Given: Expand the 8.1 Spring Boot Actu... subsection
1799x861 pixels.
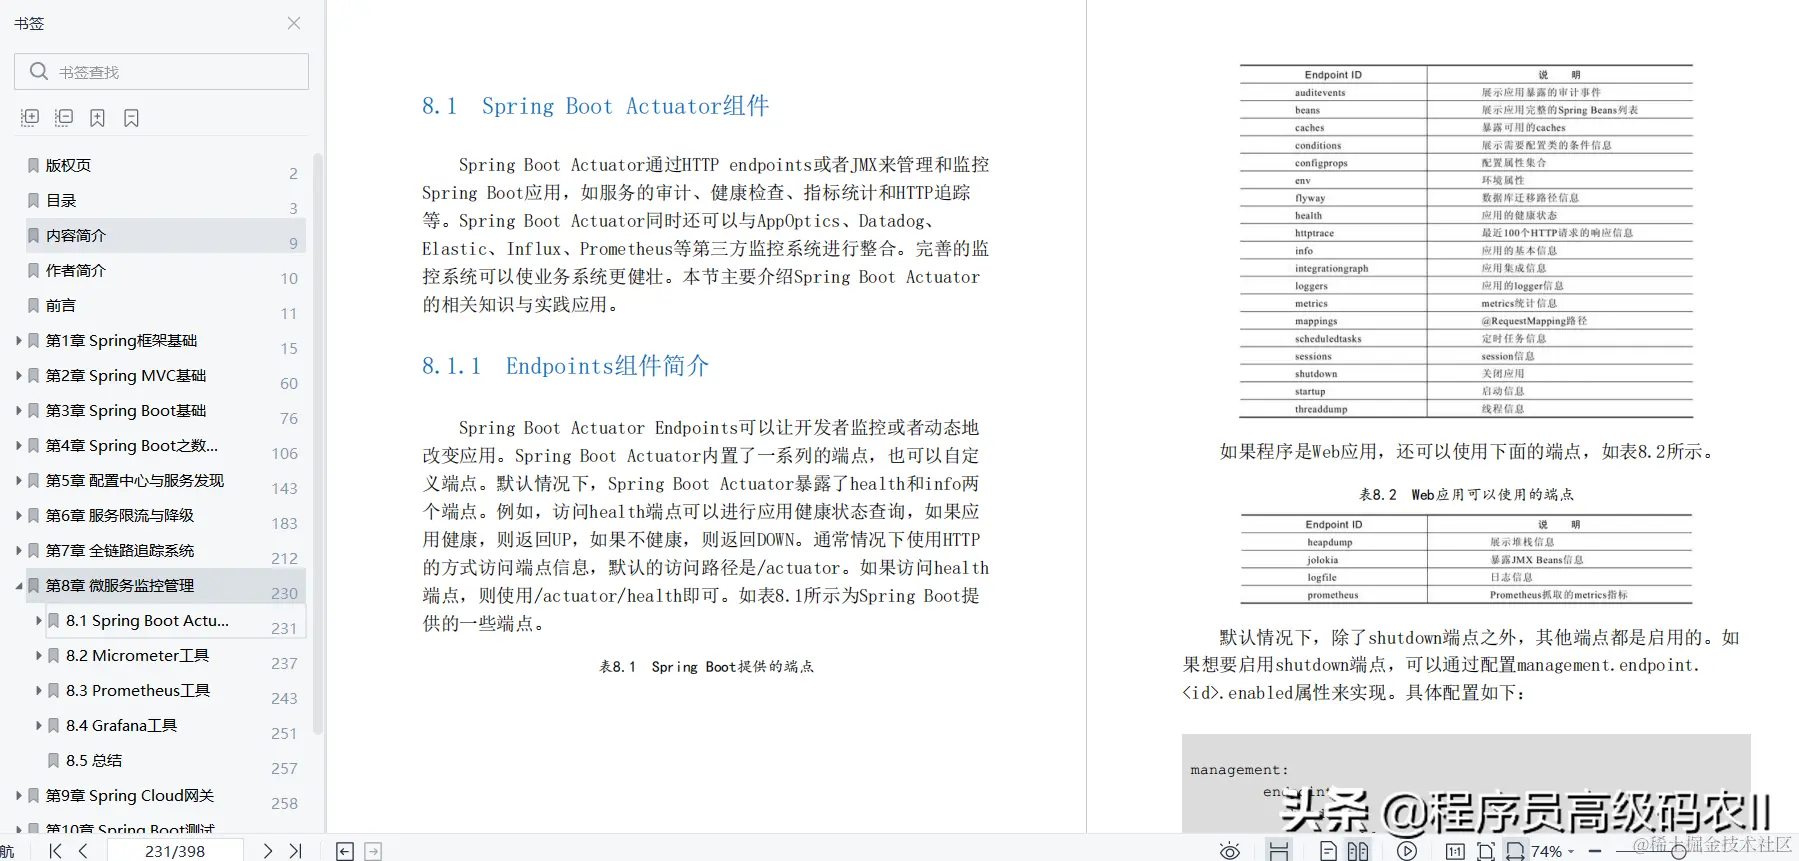Looking at the screenshot, I should coord(39,620).
